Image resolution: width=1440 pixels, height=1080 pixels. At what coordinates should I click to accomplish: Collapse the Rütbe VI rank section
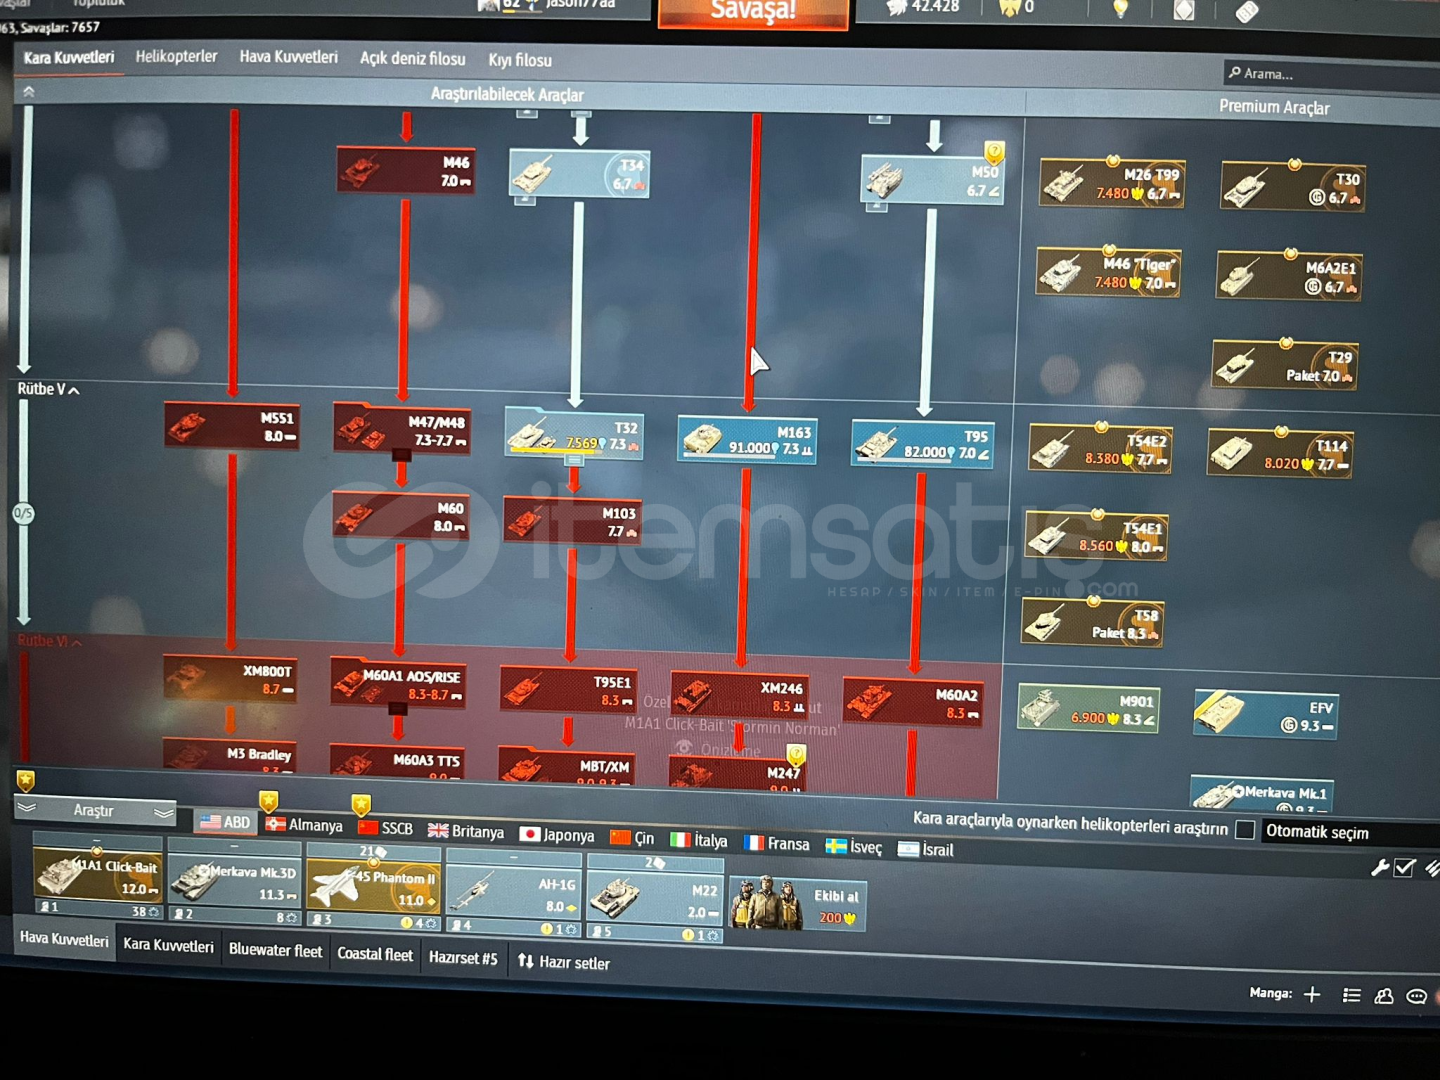pos(50,641)
